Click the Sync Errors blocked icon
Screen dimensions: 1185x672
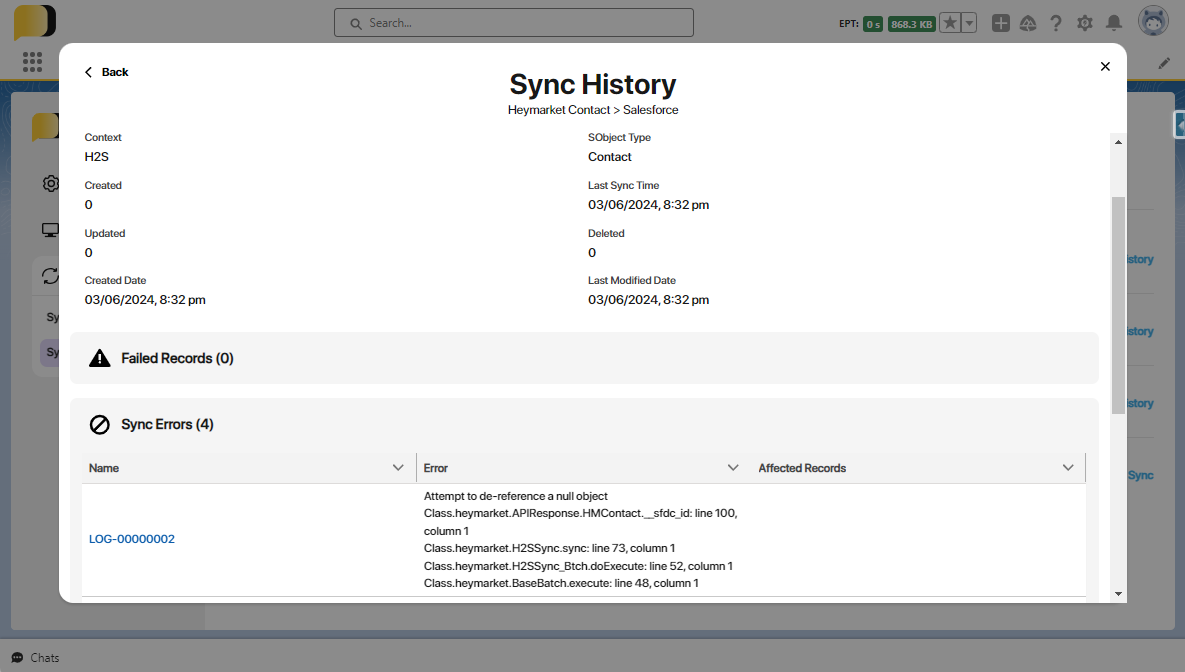pos(100,425)
